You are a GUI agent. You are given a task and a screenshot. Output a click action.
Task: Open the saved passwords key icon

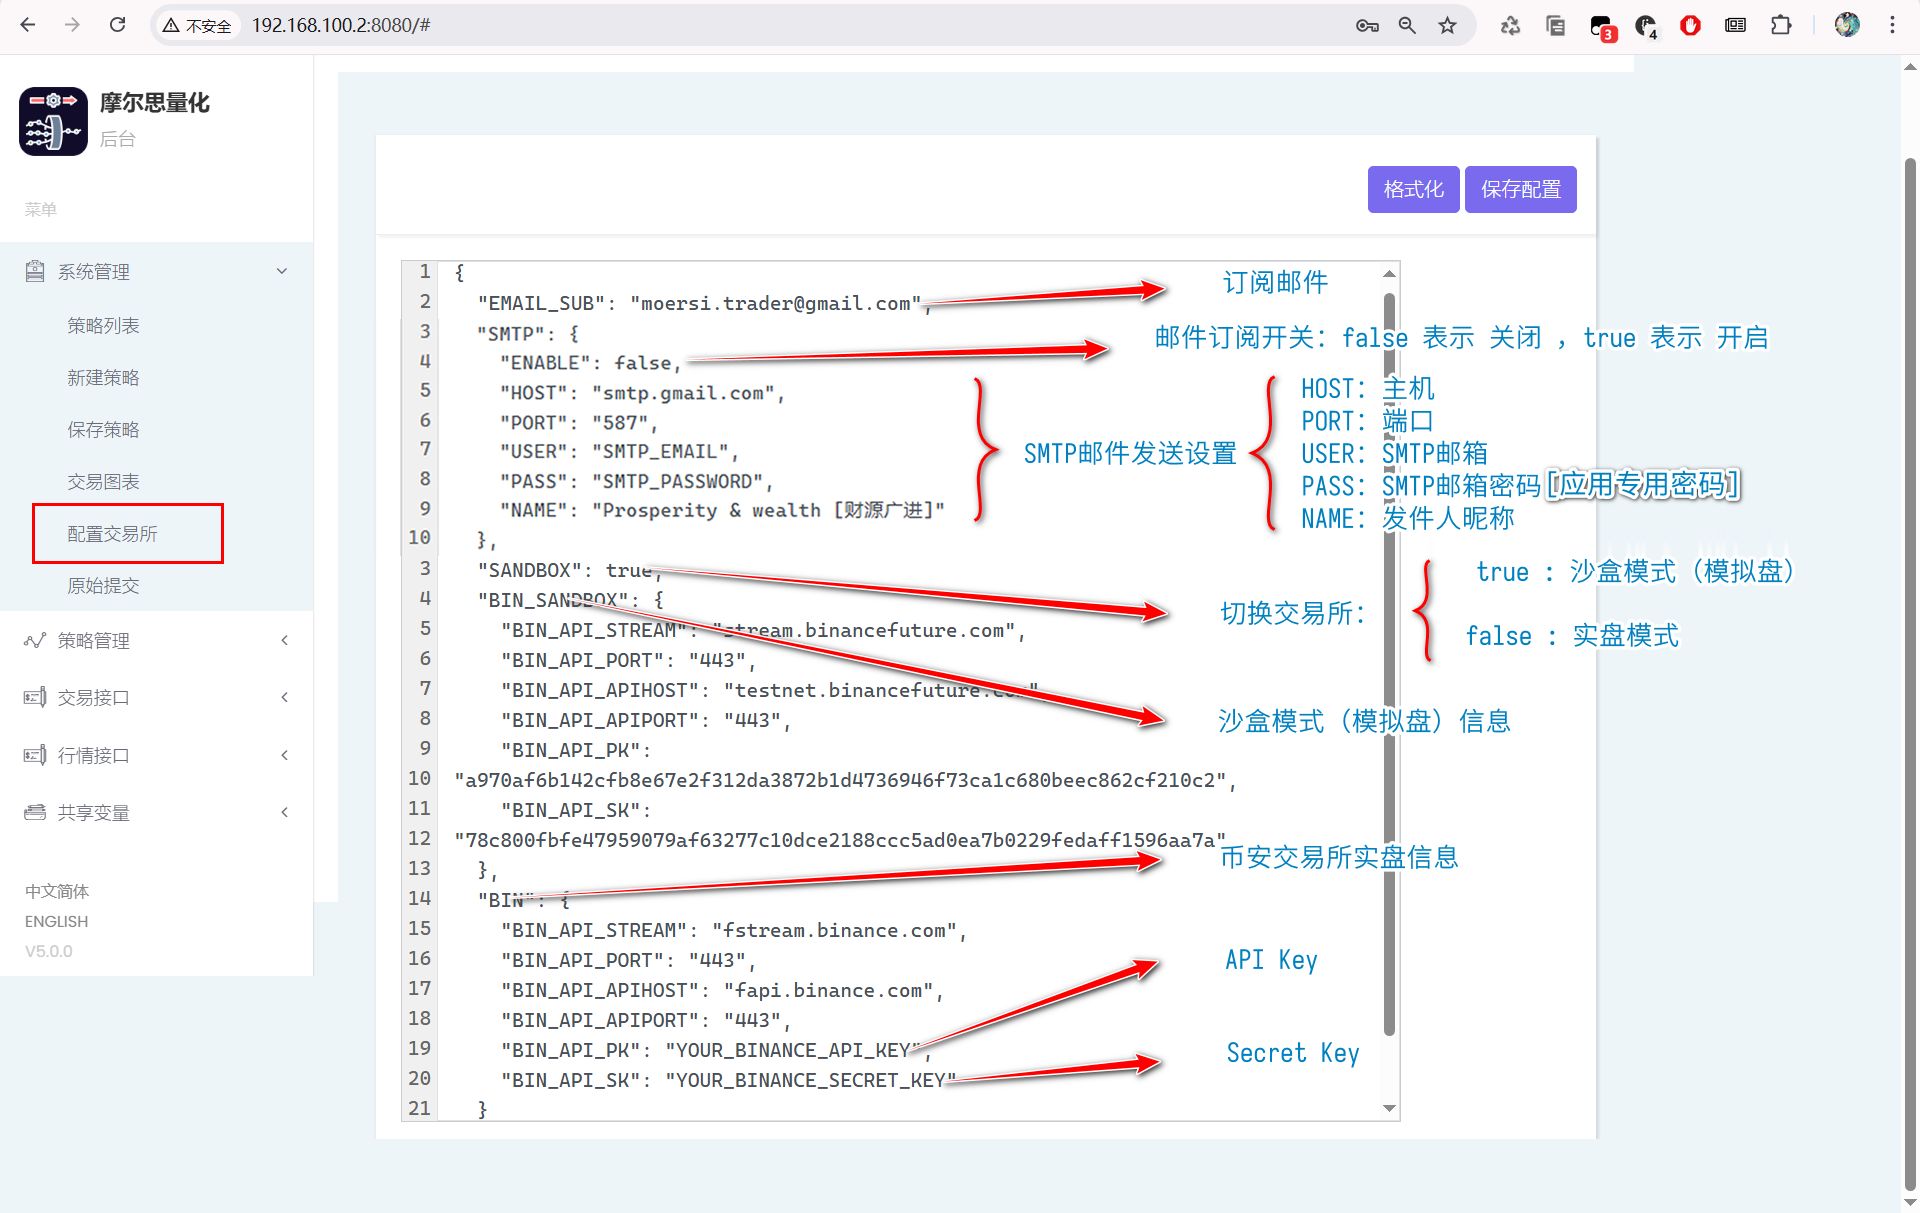pyautogui.click(x=1367, y=25)
